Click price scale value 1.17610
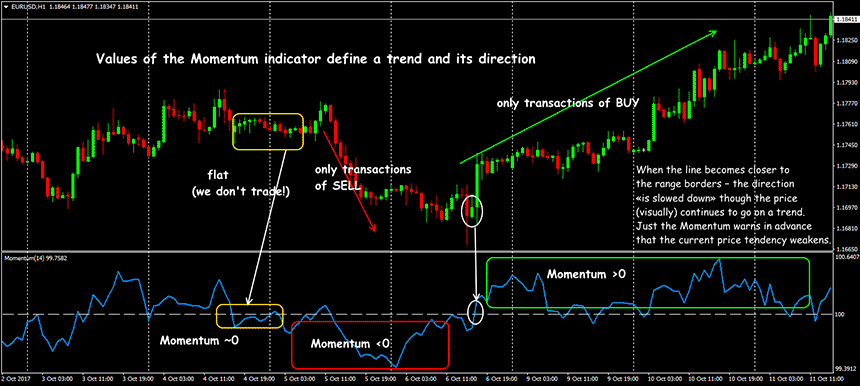Screen dimensions: 860x386 click(847, 124)
